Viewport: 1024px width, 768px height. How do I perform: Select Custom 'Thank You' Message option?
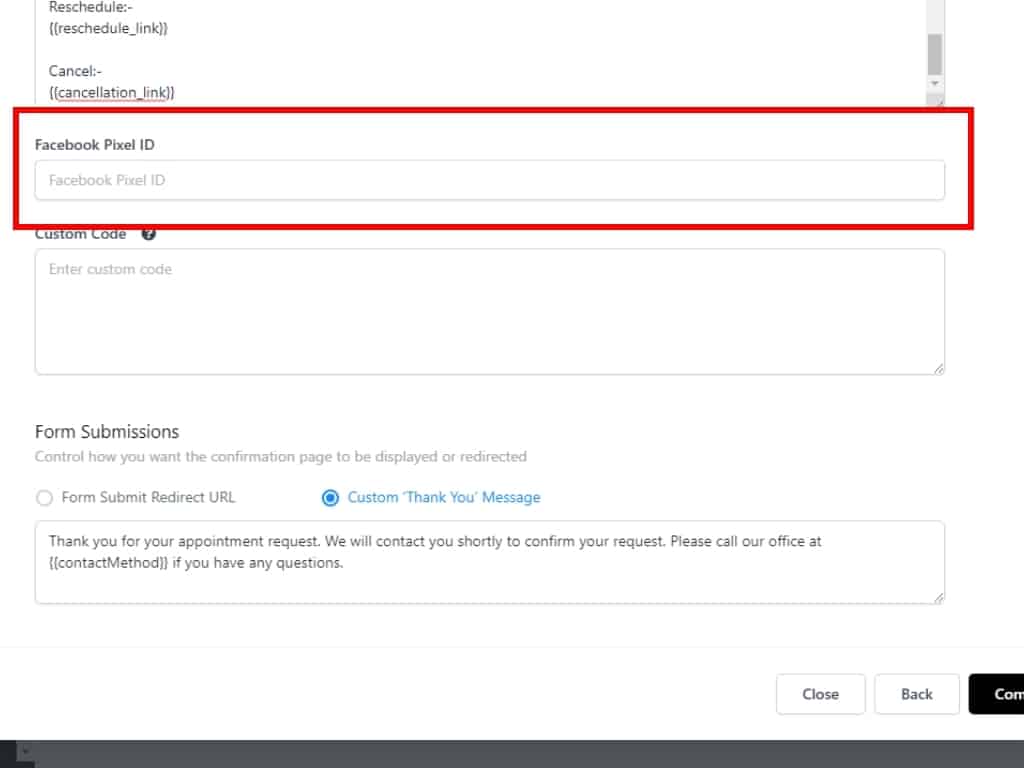[x=330, y=497]
